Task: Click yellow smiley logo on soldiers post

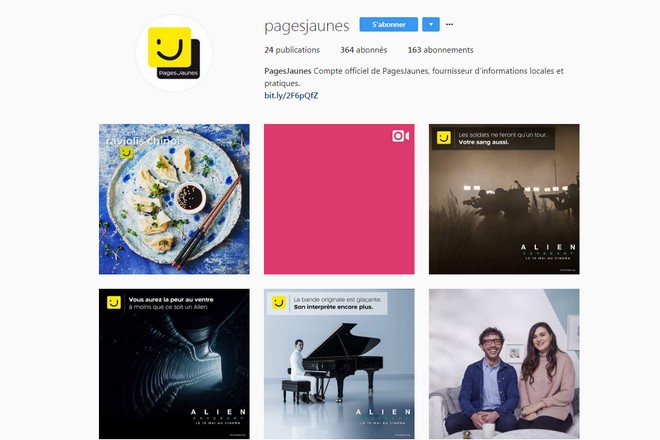Action: (x=444, y=138)
